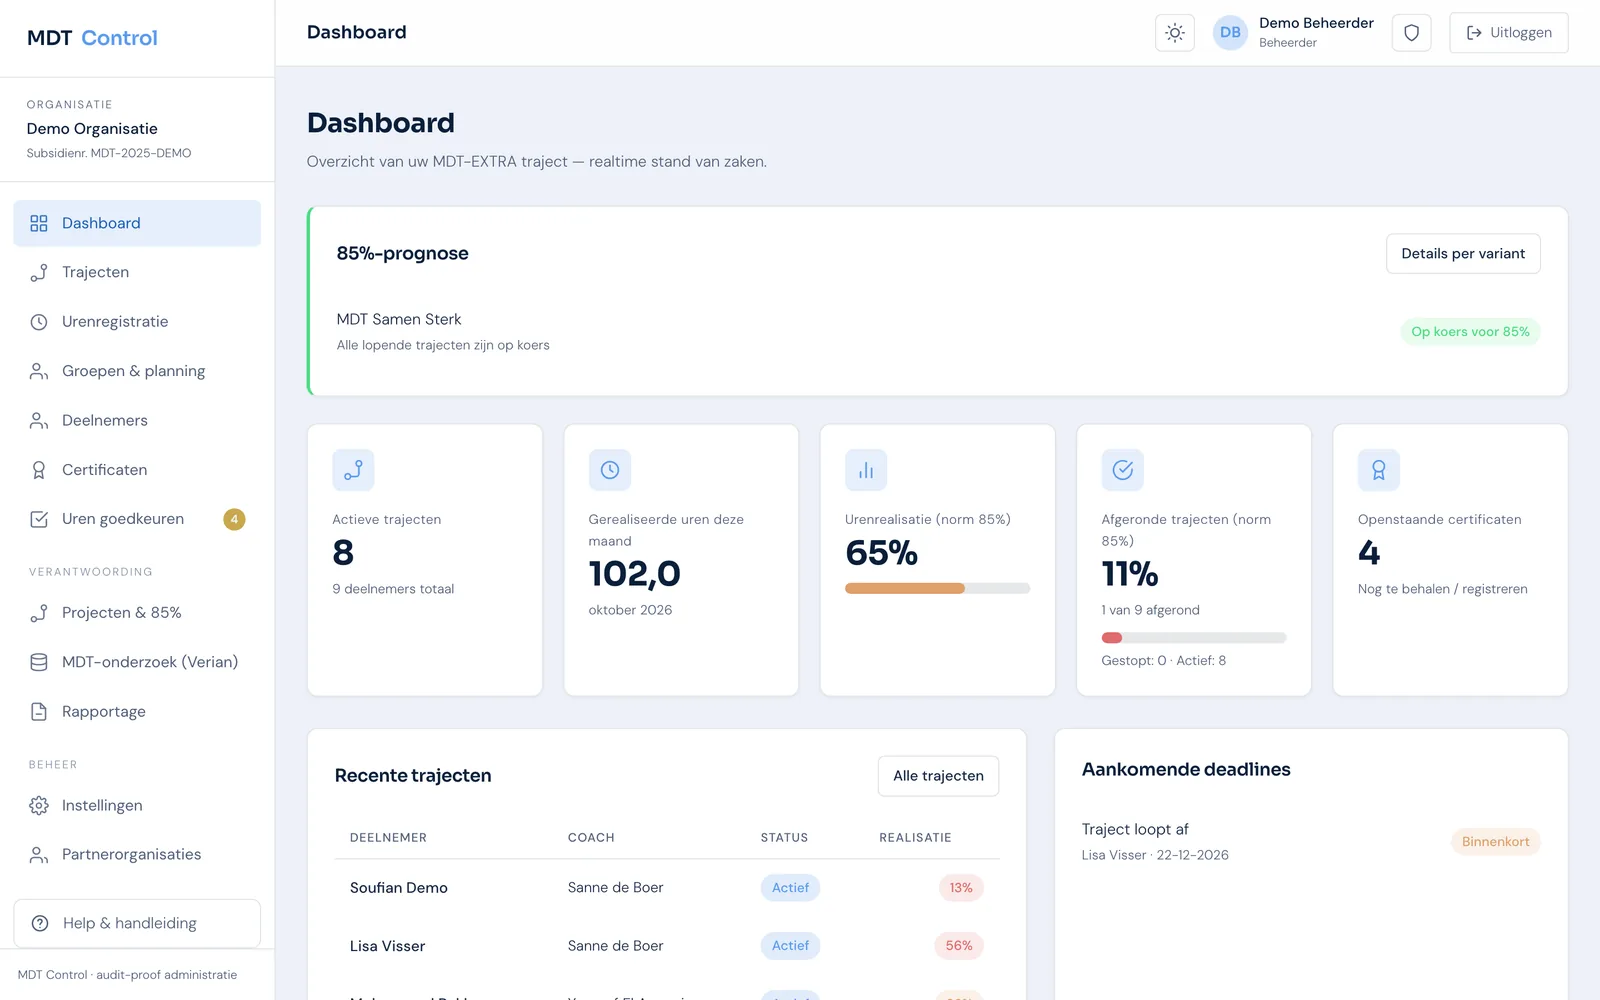Click the Binnenkort deadline badge

[1495, 842]
